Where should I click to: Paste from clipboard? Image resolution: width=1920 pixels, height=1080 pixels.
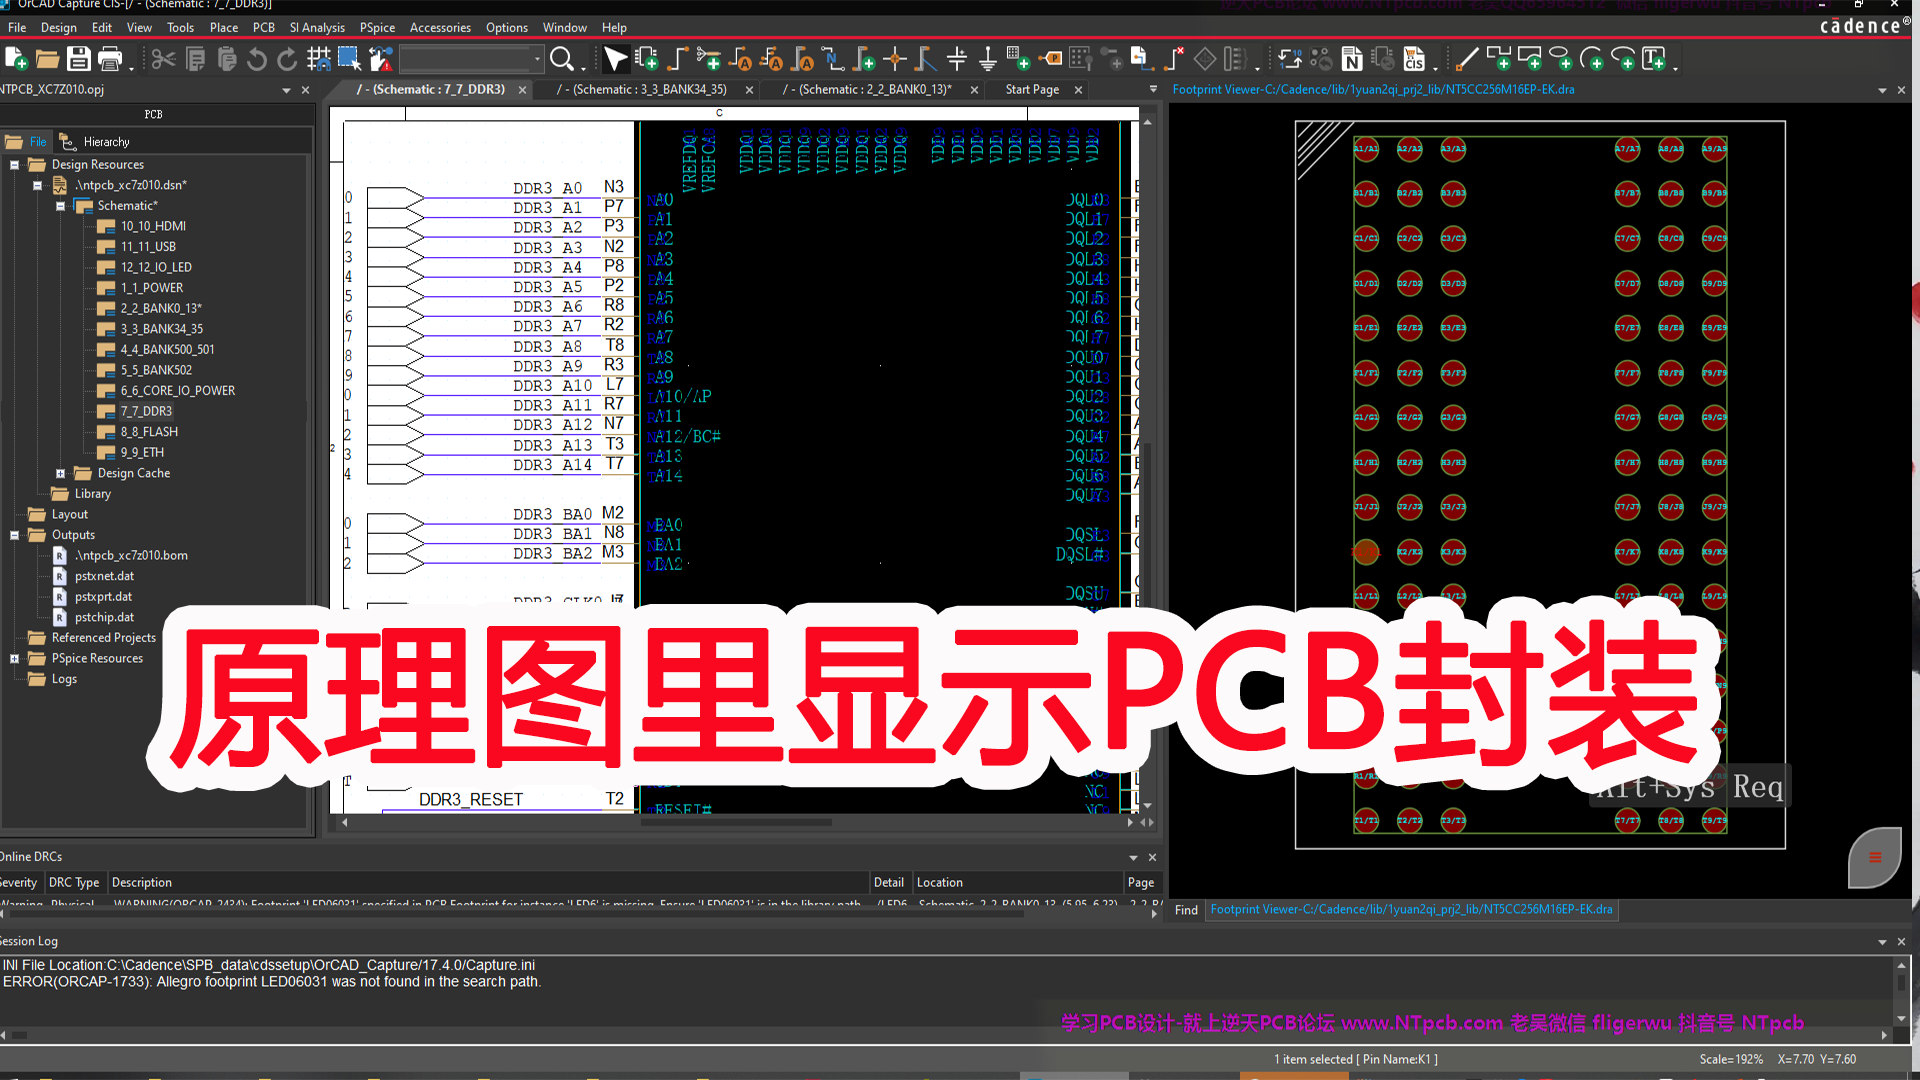227,60
